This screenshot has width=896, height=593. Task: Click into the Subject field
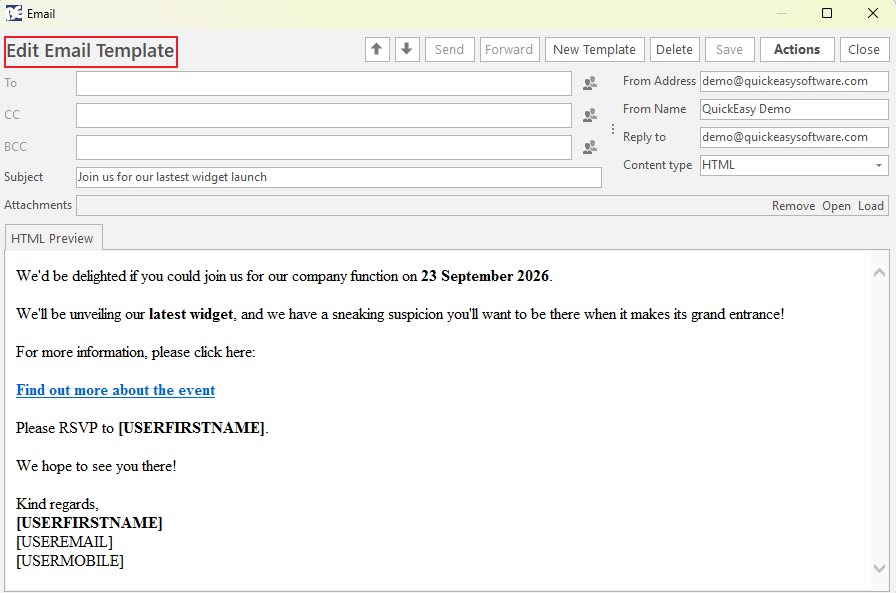point(338,177)
